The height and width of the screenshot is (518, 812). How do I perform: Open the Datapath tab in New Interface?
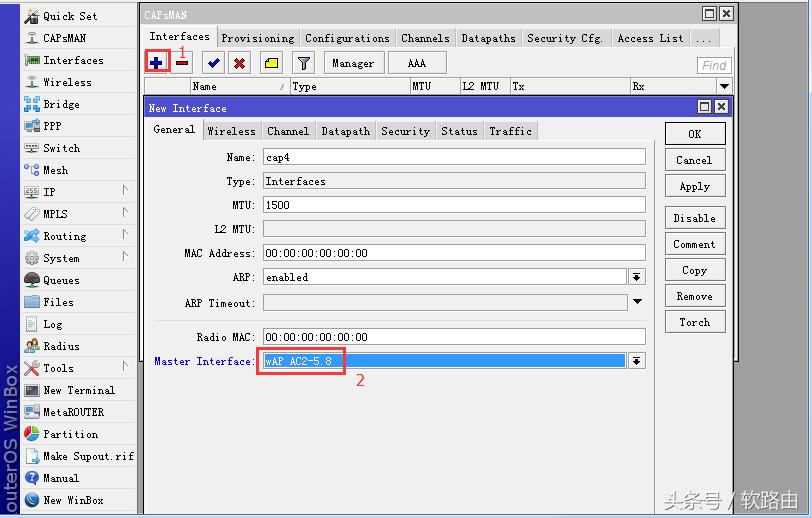pyautogui.click(x=345, y=132)
